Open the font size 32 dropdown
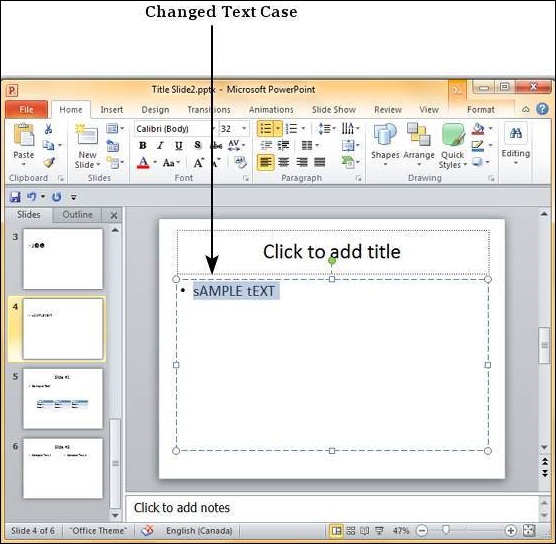 coord(244,128)
